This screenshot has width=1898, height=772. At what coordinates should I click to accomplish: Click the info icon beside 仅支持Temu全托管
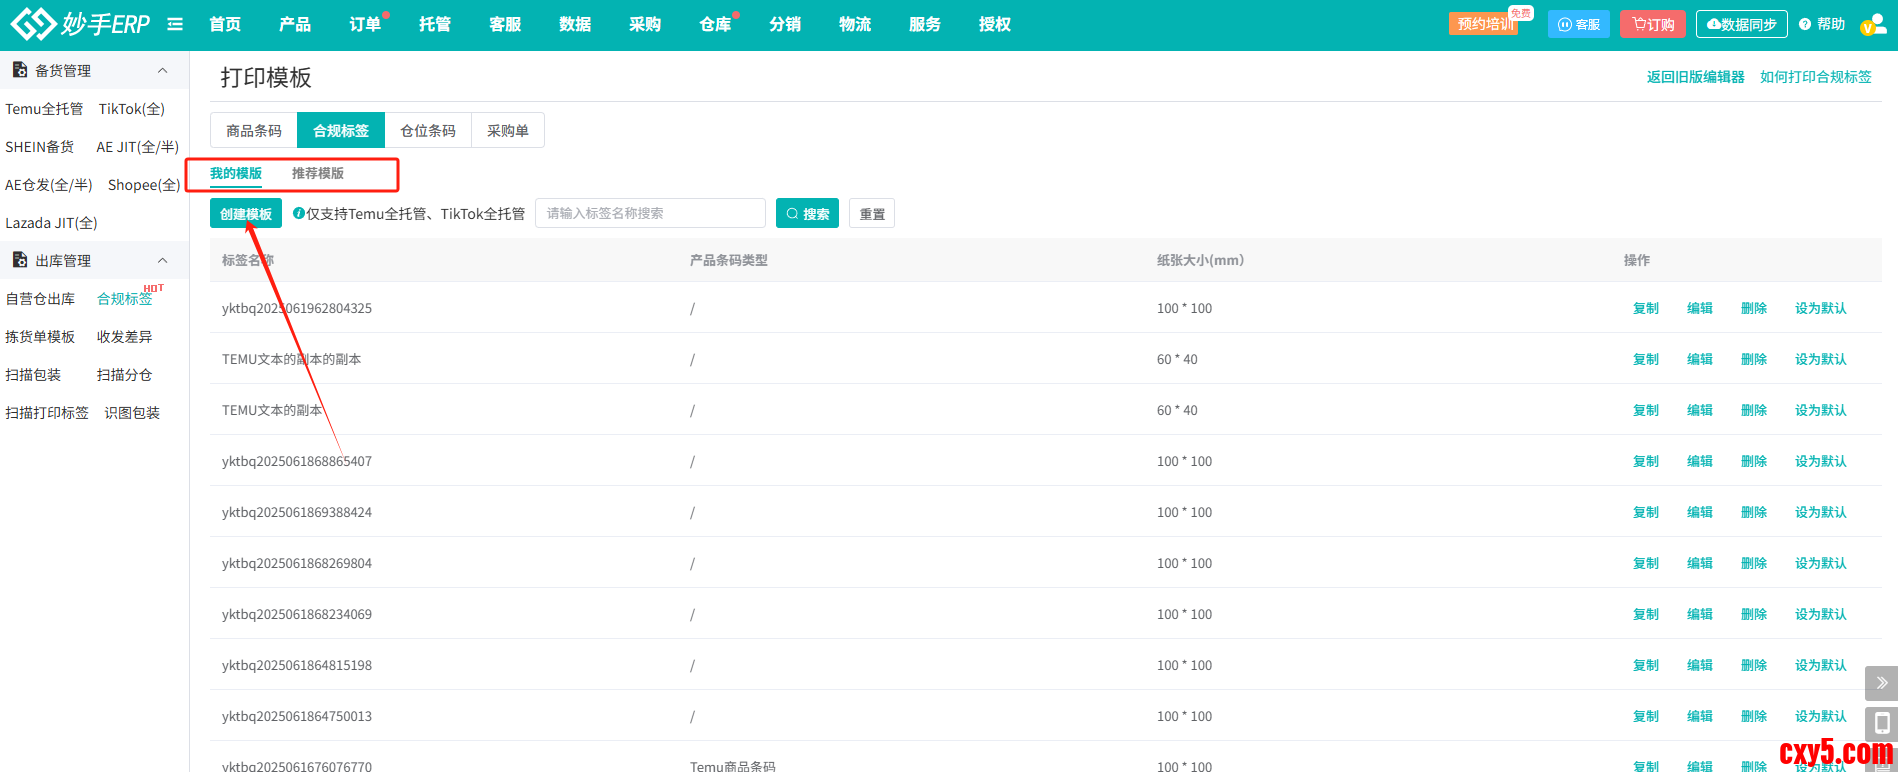[x=298, y=213]
